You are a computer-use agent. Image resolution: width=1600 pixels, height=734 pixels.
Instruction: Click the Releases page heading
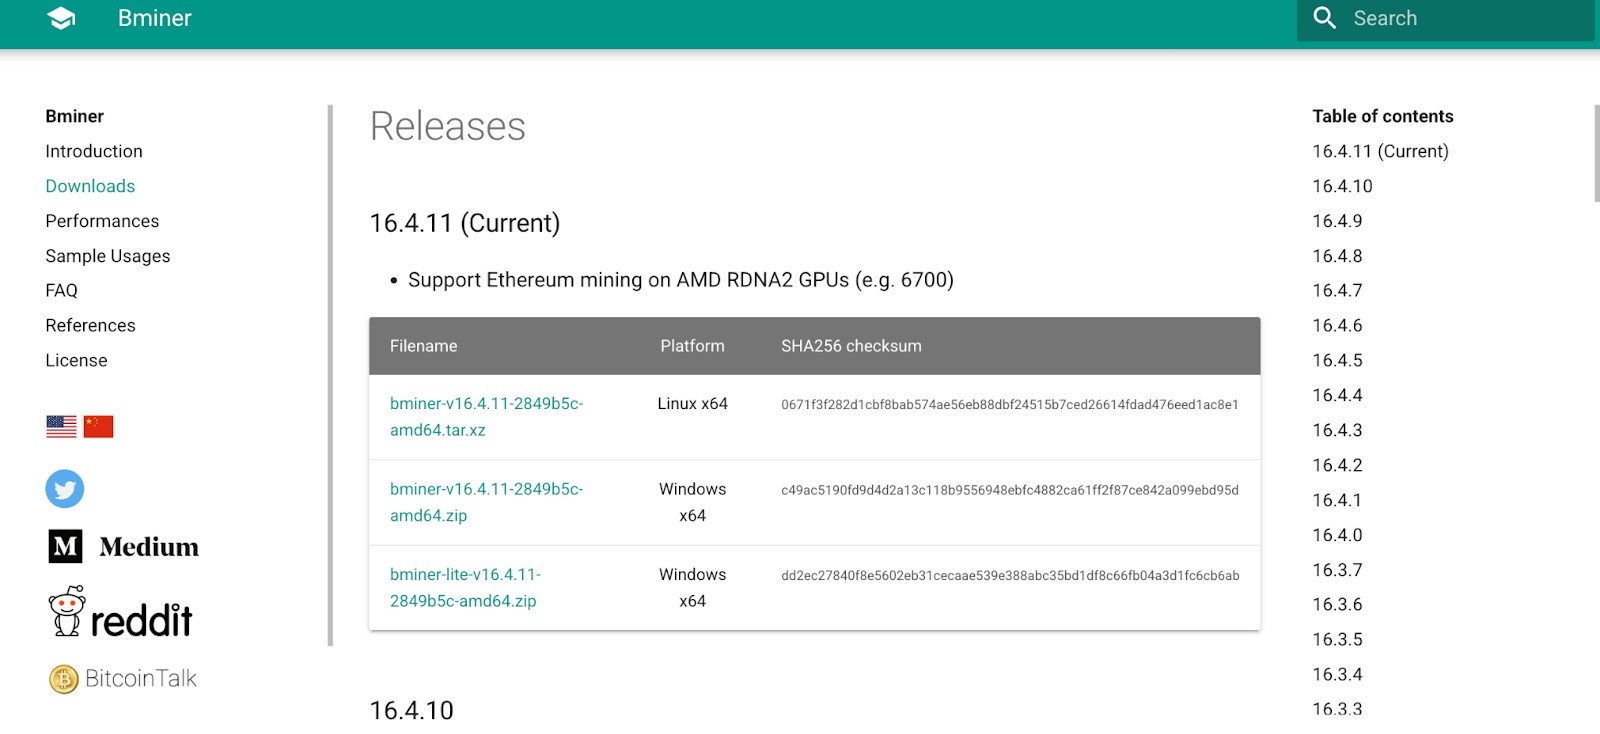tap(448, 127)
